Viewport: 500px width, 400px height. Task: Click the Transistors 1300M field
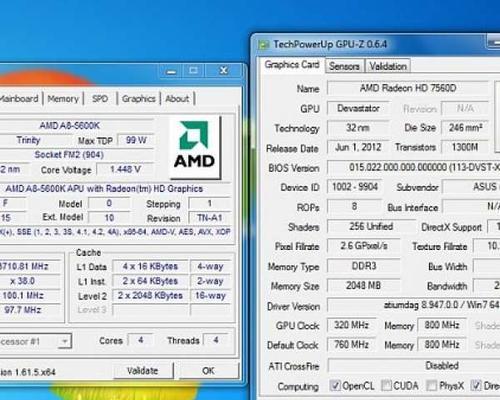(x=465, y=147)
